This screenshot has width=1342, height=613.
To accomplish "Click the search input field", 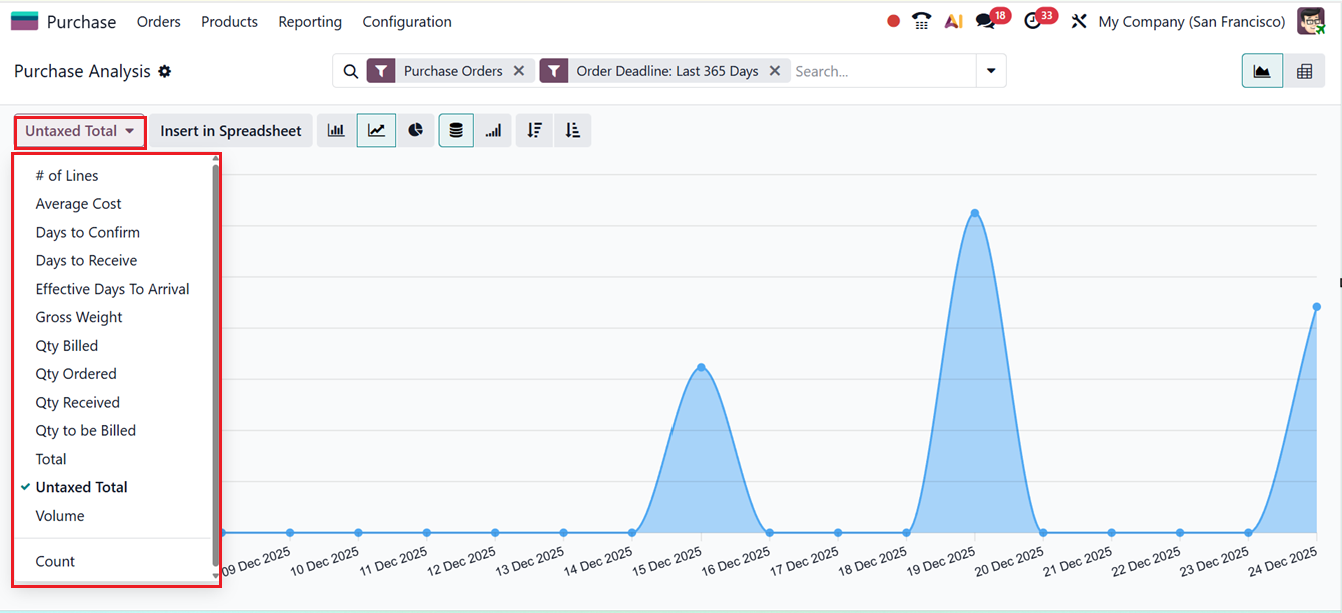I will point(880,71).
